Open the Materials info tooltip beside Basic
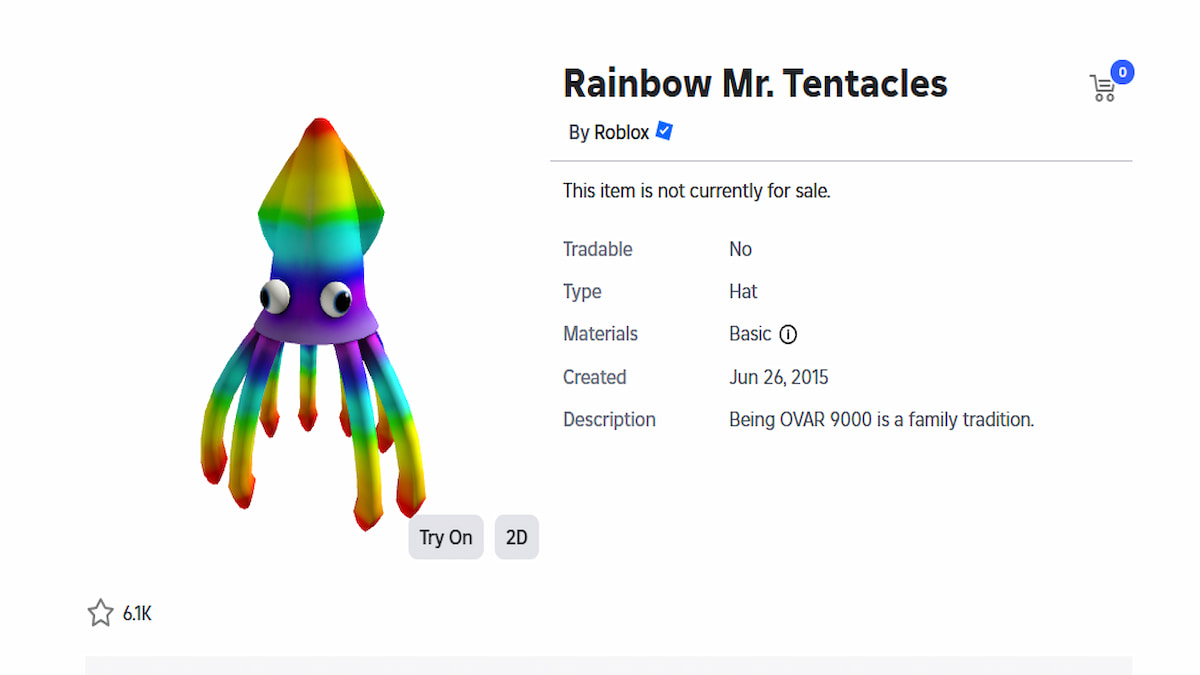1200x675 pixels. [788, 334]
